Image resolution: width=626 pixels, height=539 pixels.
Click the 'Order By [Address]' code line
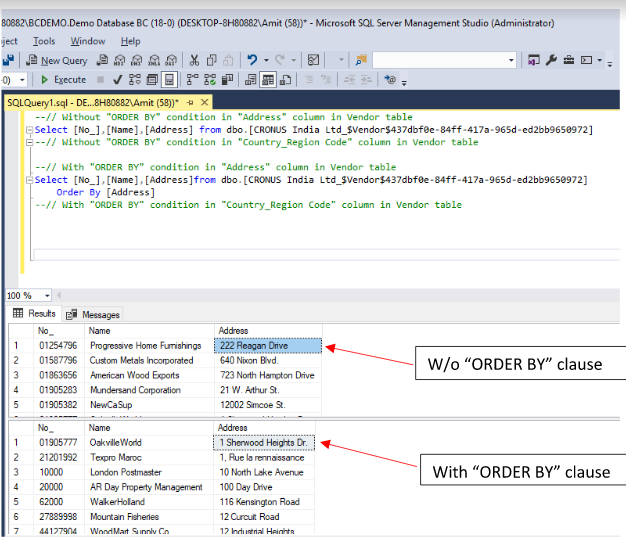coord(105,192)
